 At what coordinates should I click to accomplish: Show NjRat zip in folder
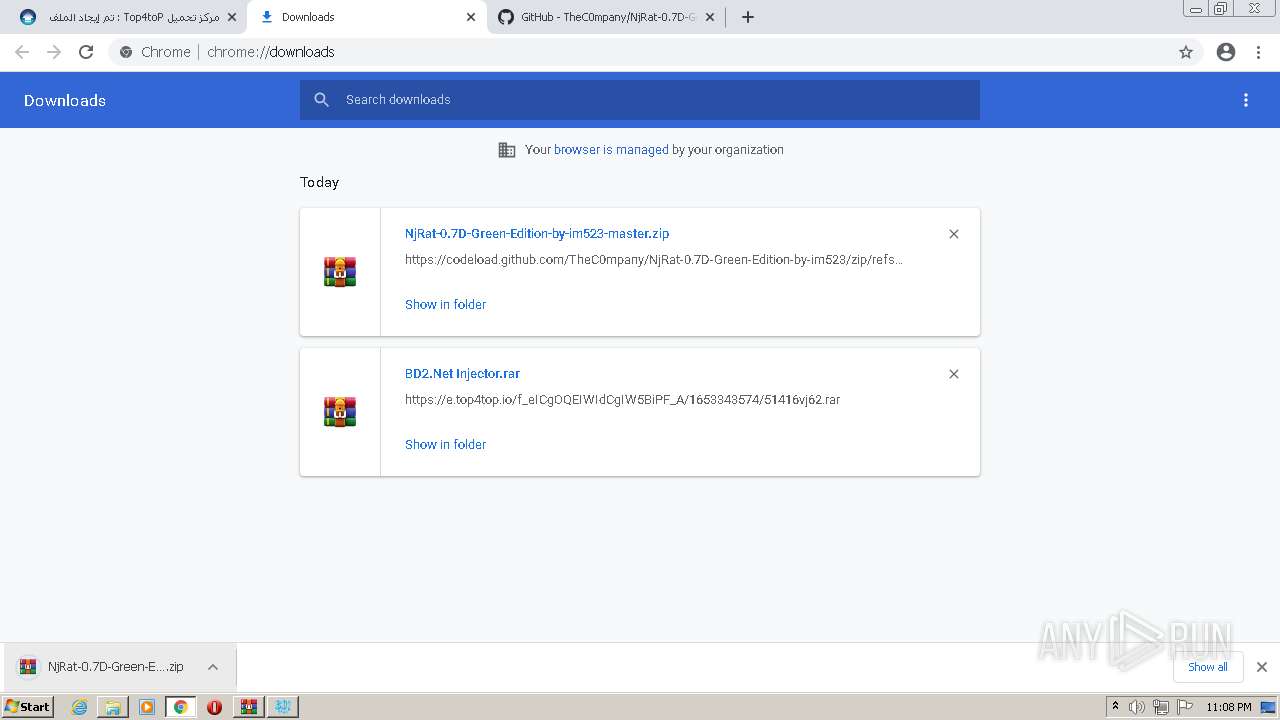pos(445,305)
